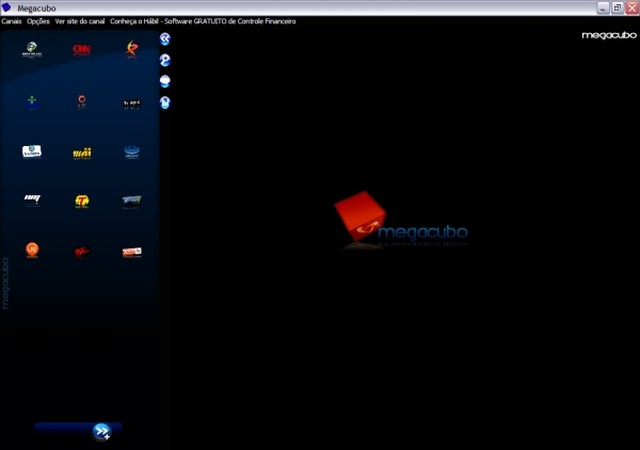Open the Opções menu
Image resolution: width=640 pixels, height=450 pixels.
coord(39,21)
